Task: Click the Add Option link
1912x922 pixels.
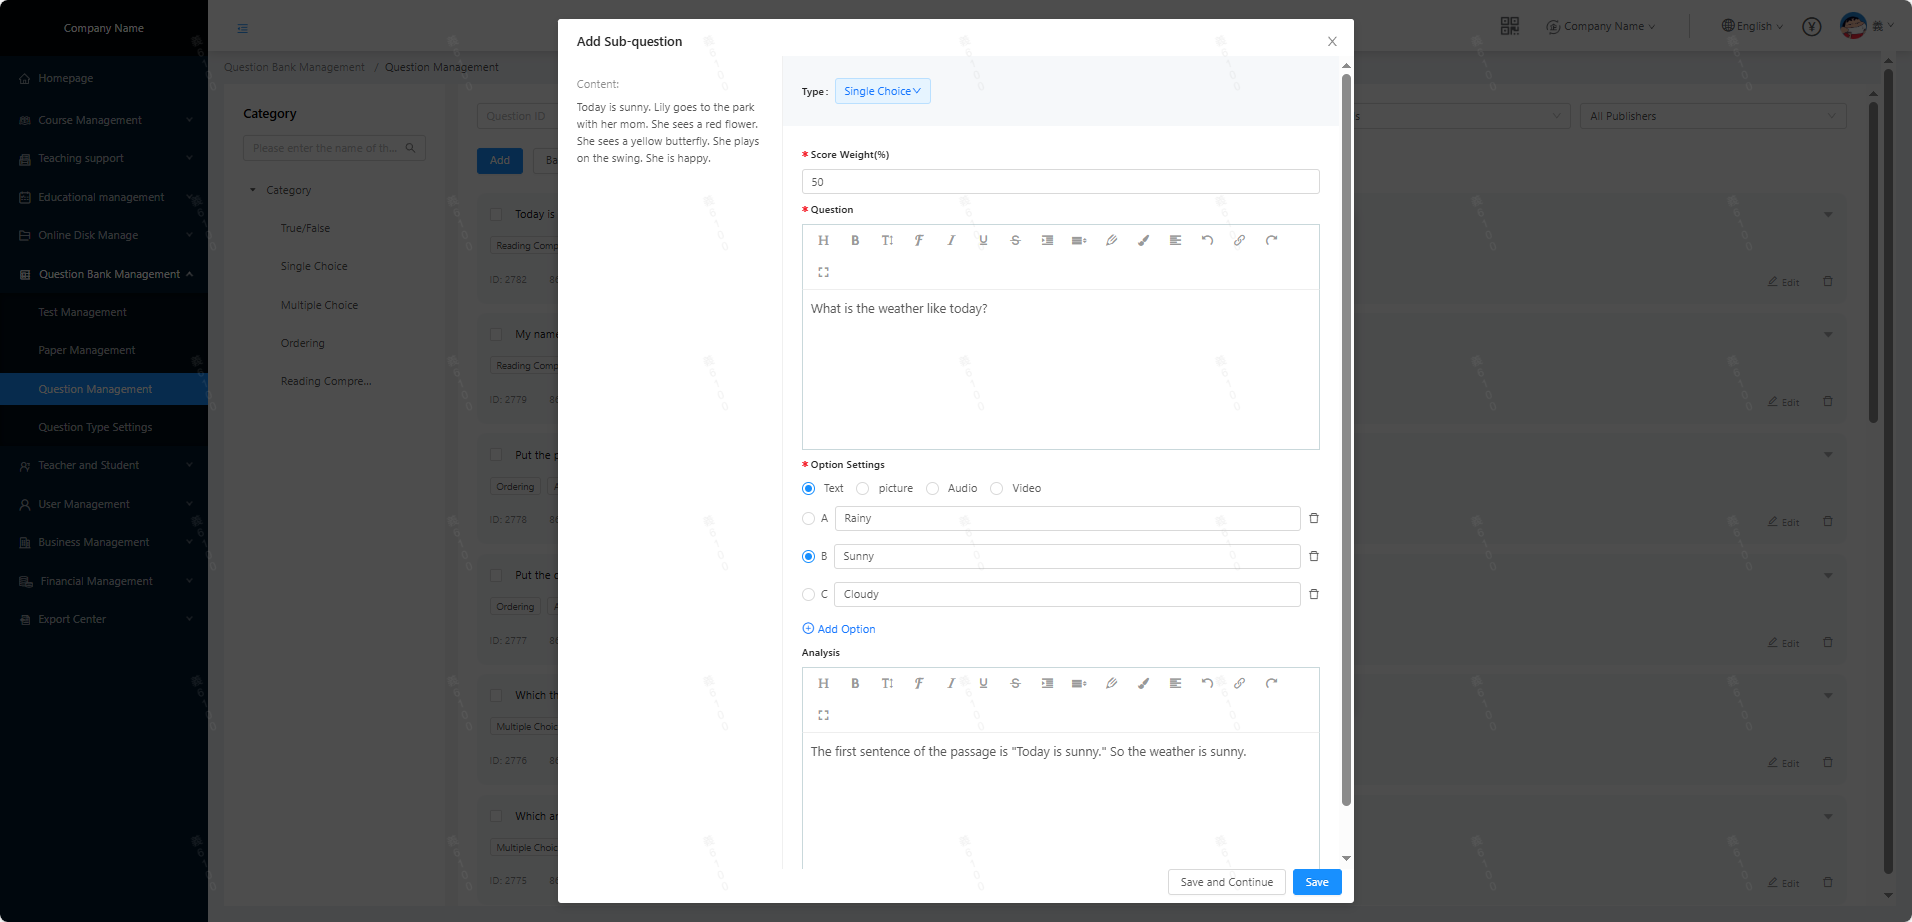Action: point(839,629)
